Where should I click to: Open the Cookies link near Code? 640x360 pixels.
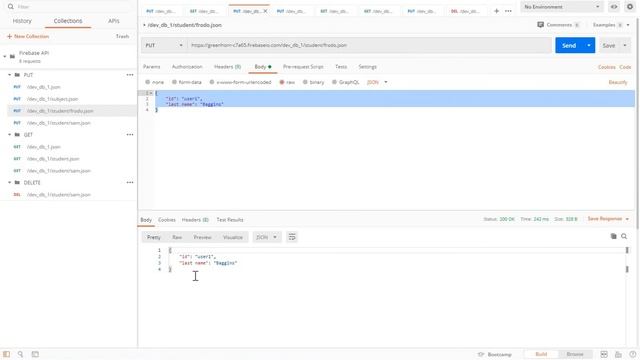coord(607,67)
